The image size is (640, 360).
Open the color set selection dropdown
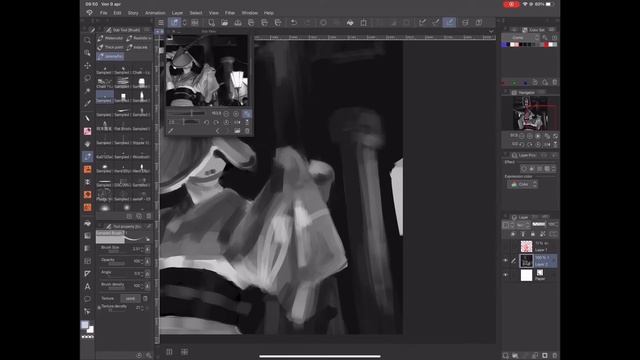520,37
